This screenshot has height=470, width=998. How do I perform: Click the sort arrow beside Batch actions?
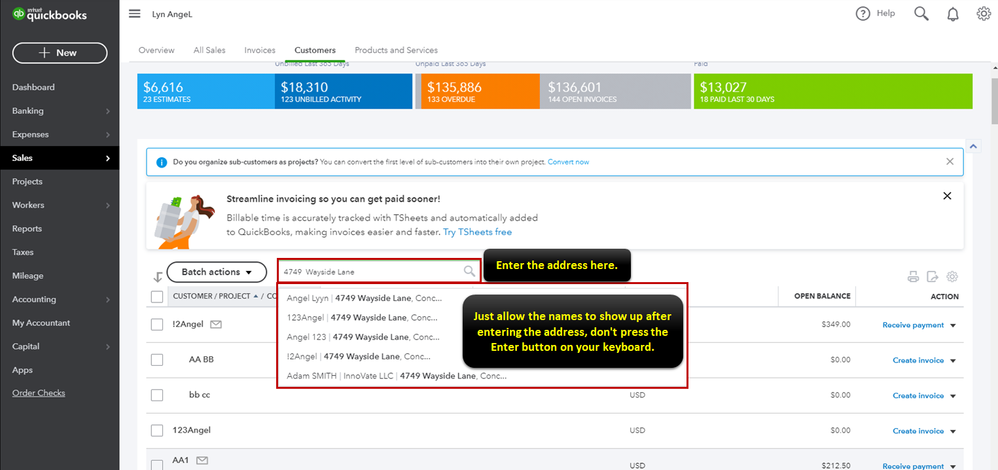pos(158,277)
